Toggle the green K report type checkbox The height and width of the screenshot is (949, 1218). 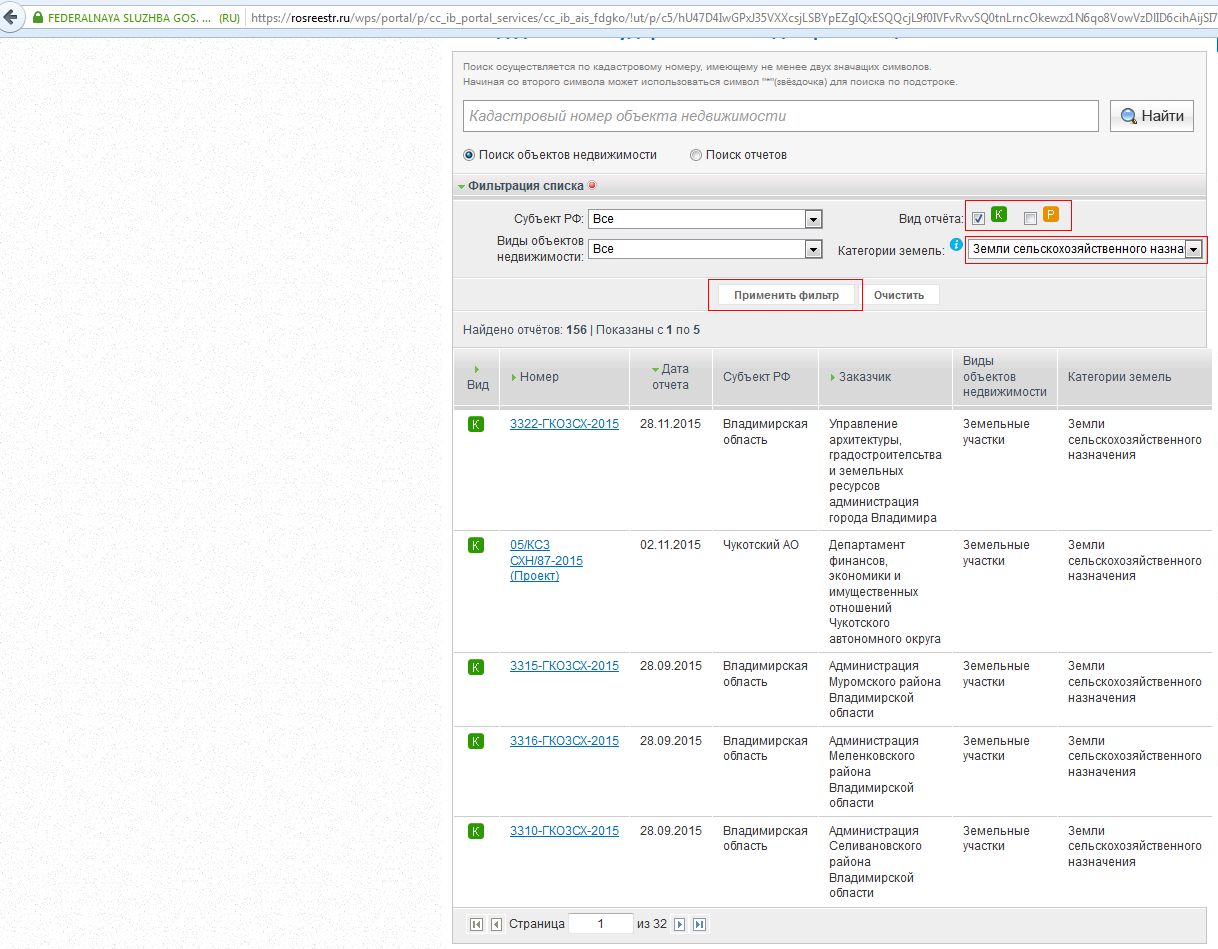pyautogui.click(x=978, y=219)
